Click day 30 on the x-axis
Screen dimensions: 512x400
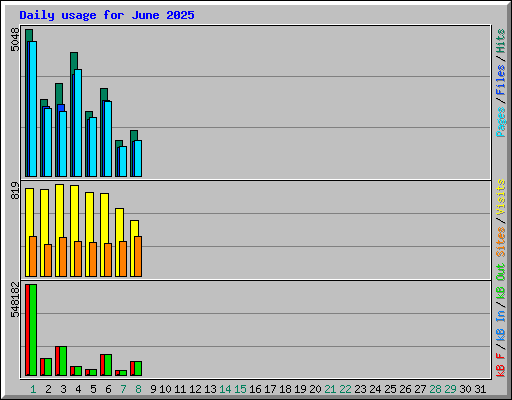click(x=465, y=389)
